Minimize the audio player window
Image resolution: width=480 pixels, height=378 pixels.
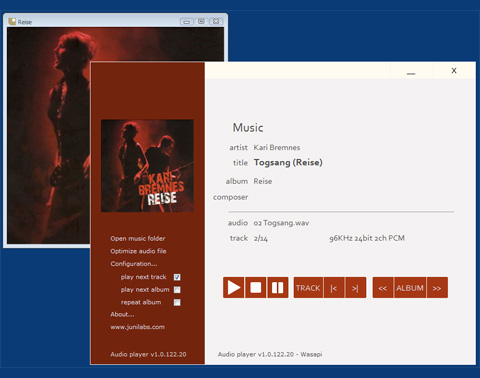[x=411, y=71]
